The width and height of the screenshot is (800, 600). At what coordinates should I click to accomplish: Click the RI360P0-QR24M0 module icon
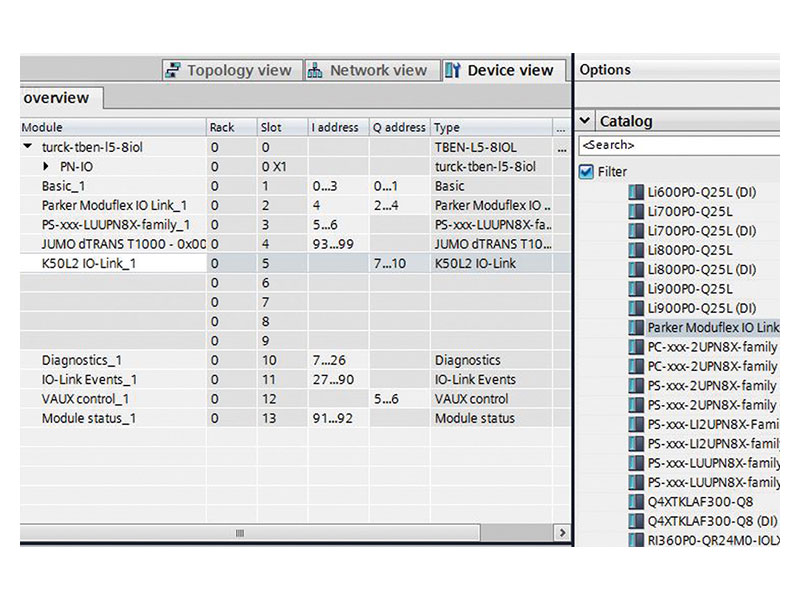(636, 539)
